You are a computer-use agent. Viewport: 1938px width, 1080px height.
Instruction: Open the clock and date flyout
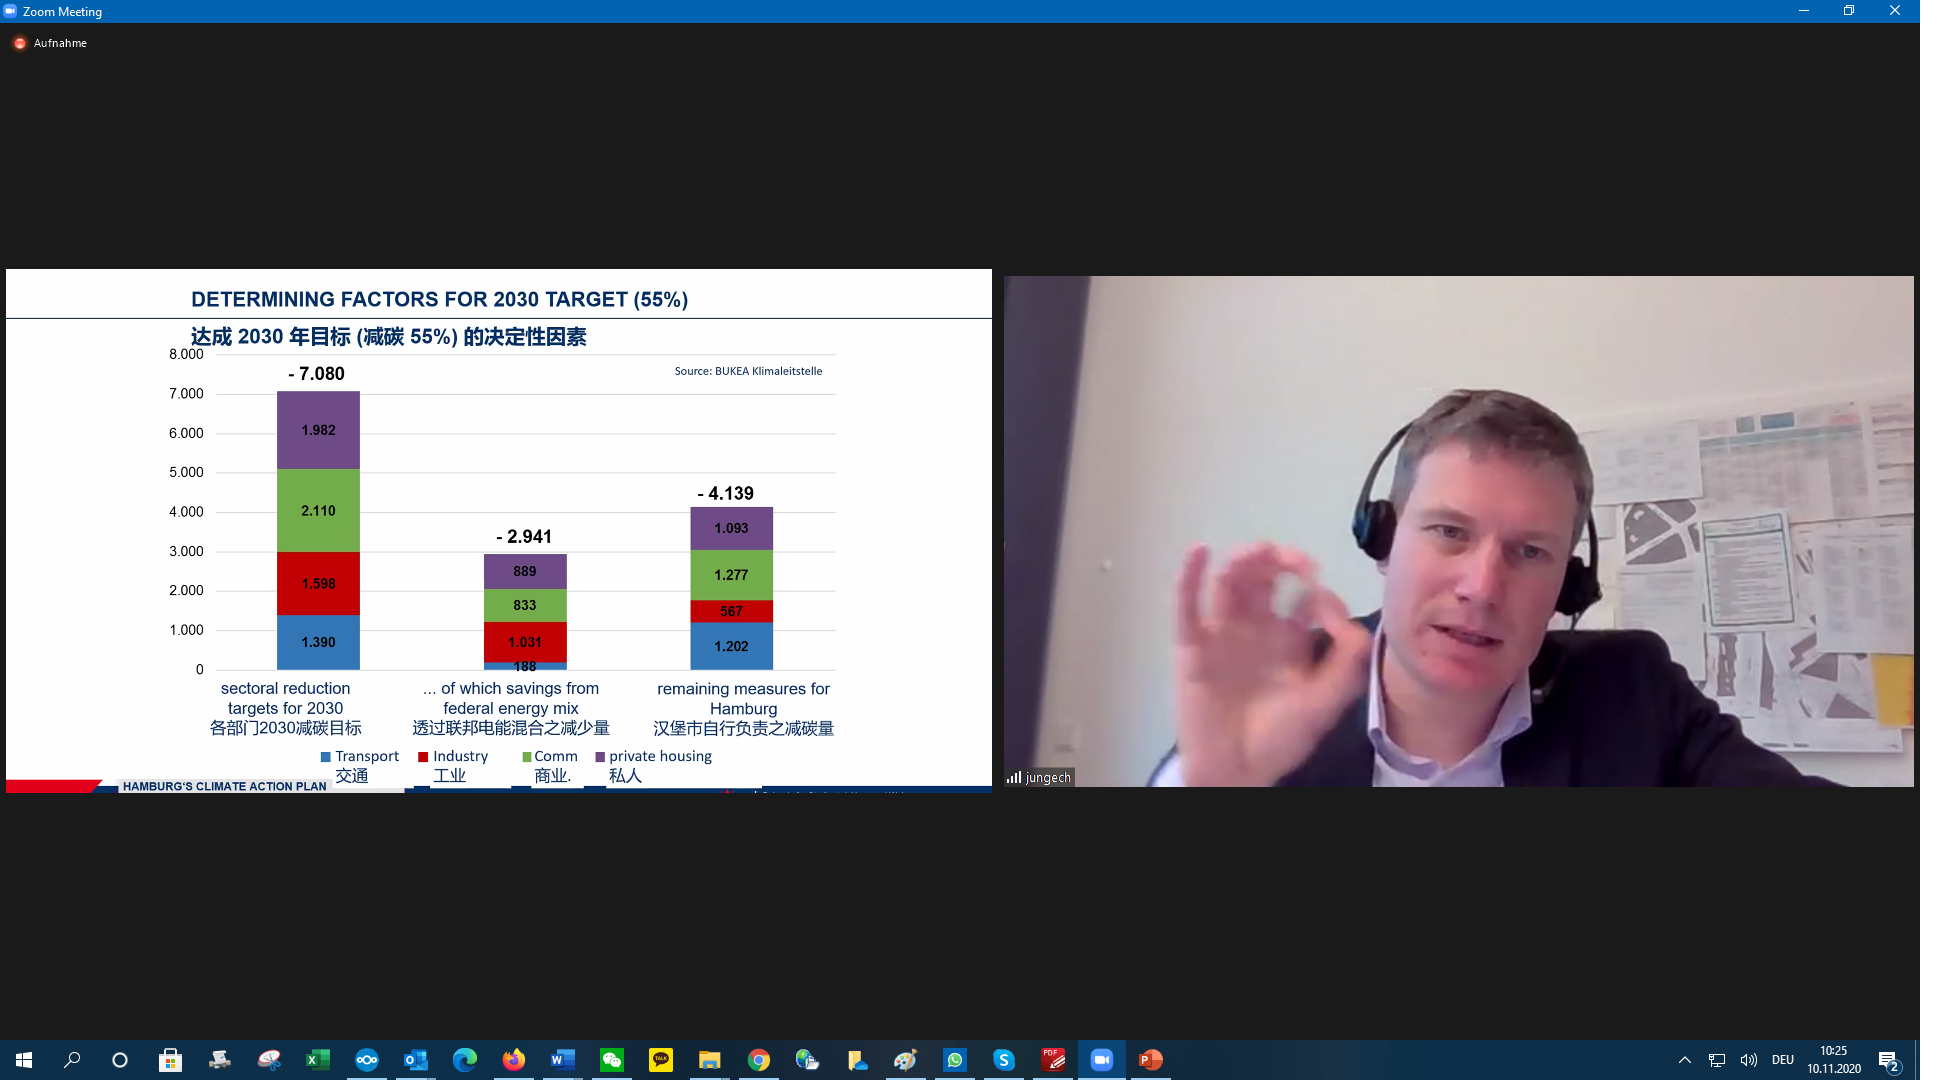(x=1833, y=1060)
